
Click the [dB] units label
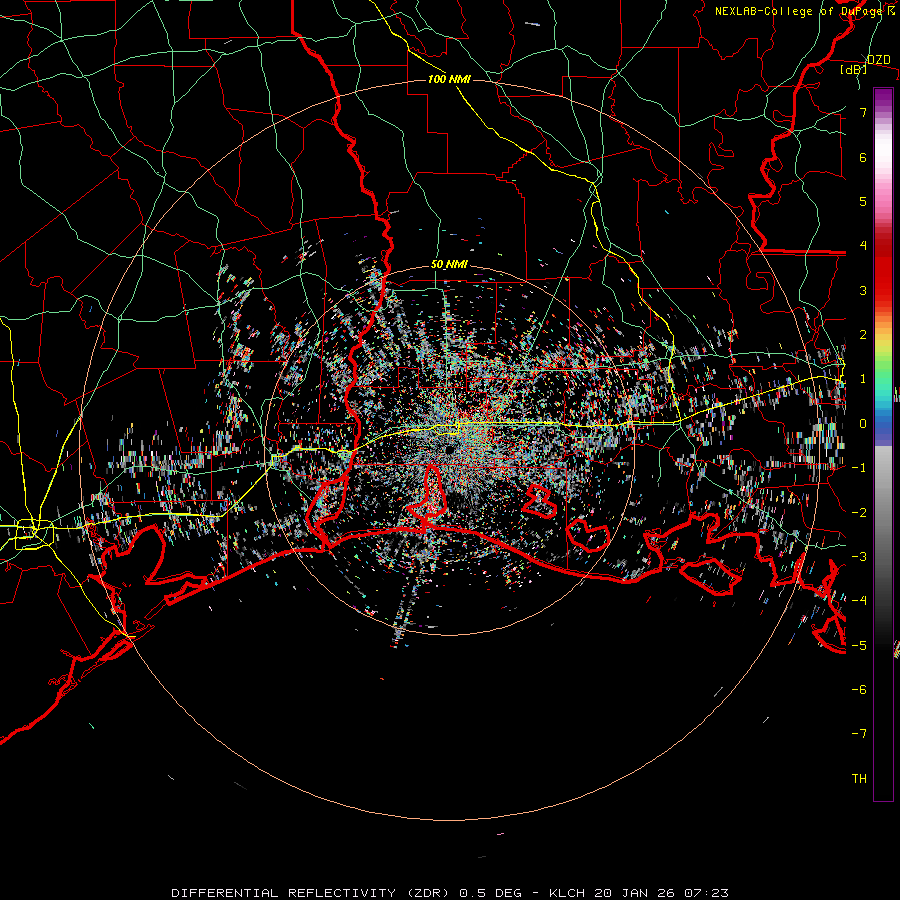[x=853, y=70]
